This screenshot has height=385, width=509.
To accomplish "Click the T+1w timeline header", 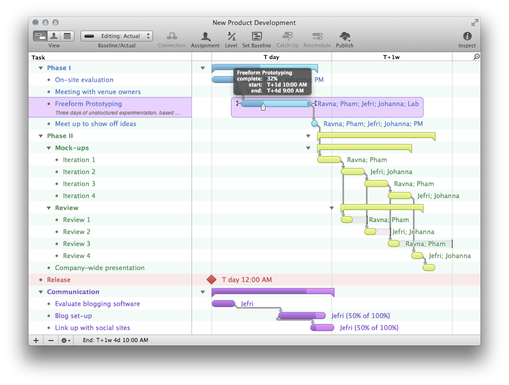I will 391,57.
